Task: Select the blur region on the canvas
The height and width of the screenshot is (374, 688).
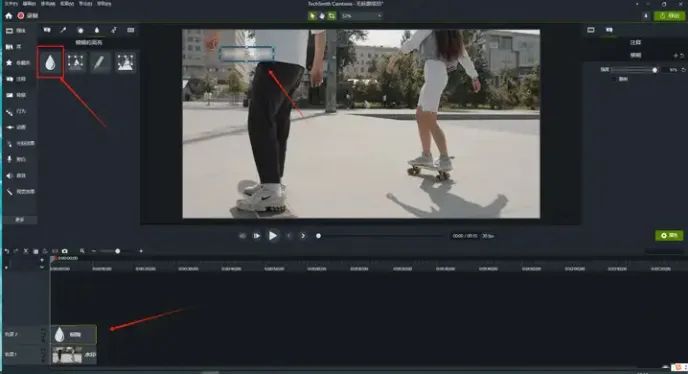Action: click(247, 54)
